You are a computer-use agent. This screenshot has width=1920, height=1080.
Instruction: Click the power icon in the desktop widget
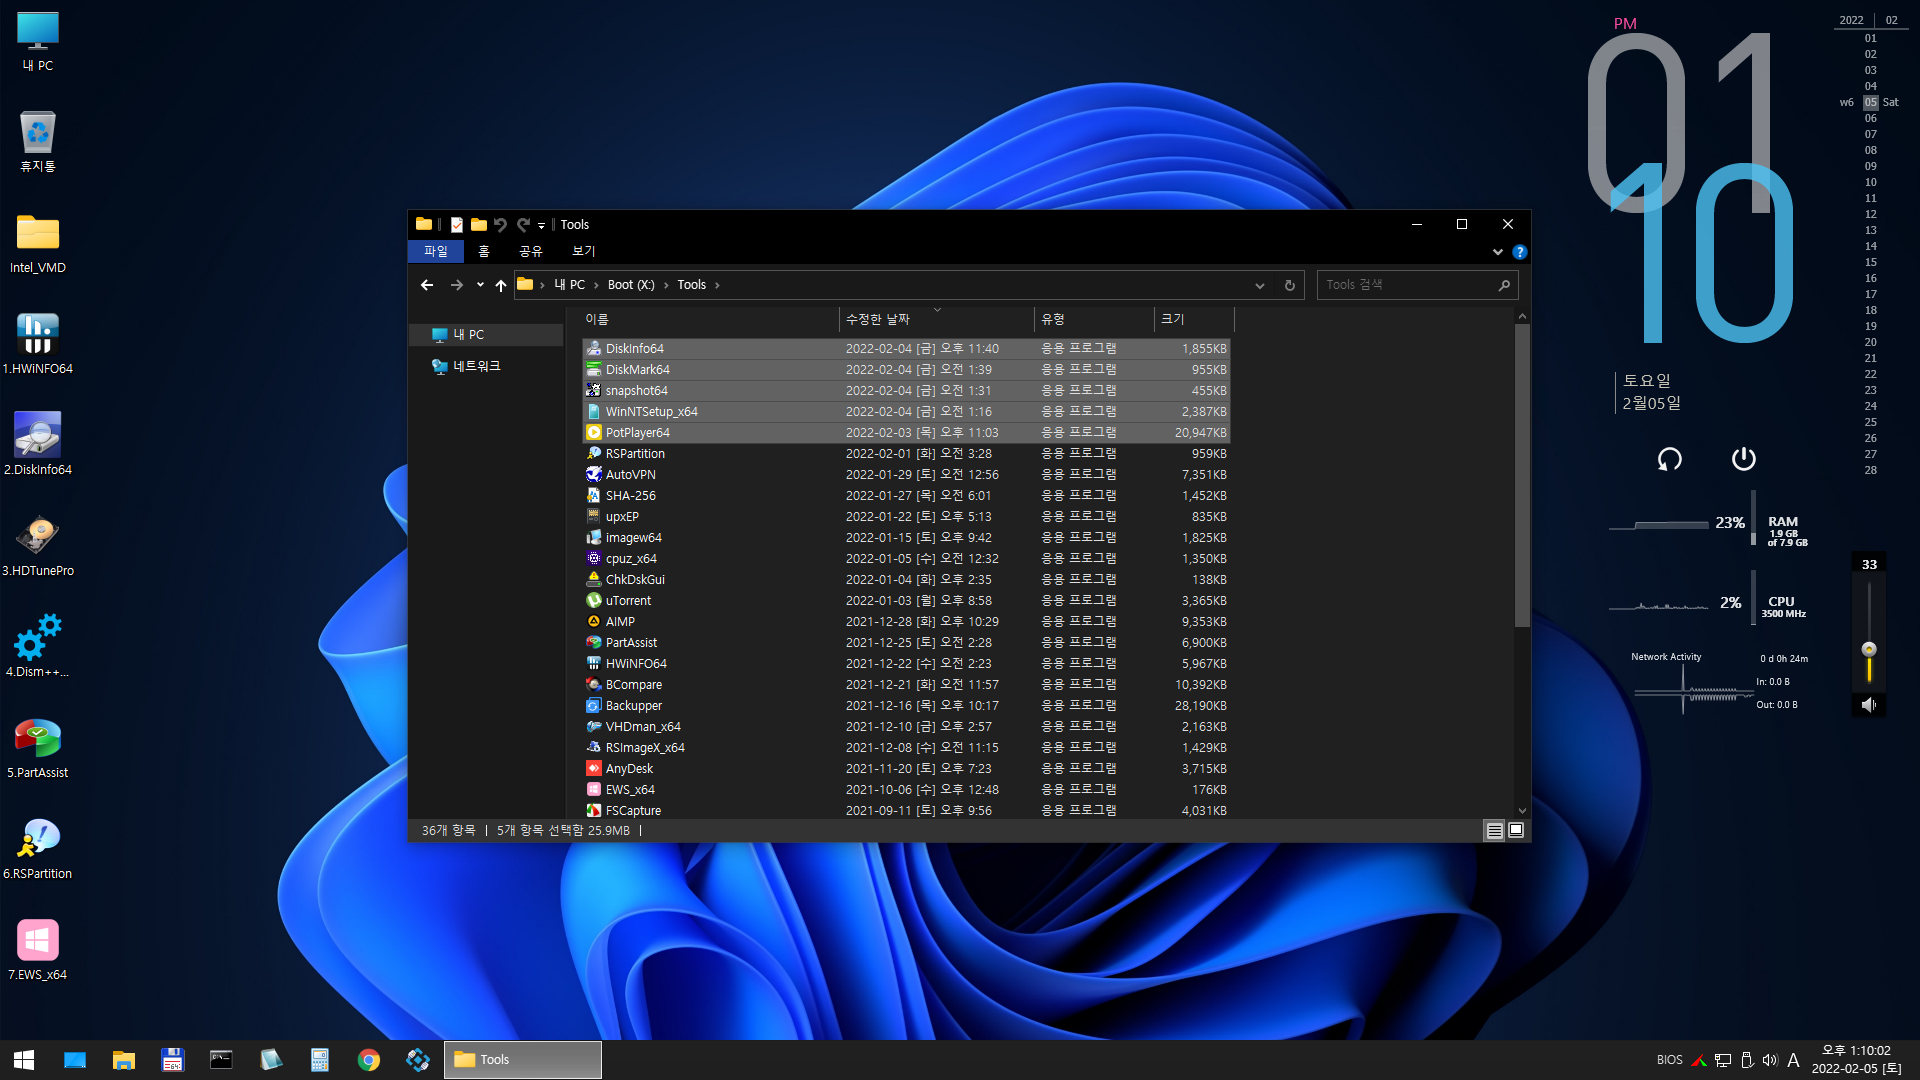coord(1743,458)
